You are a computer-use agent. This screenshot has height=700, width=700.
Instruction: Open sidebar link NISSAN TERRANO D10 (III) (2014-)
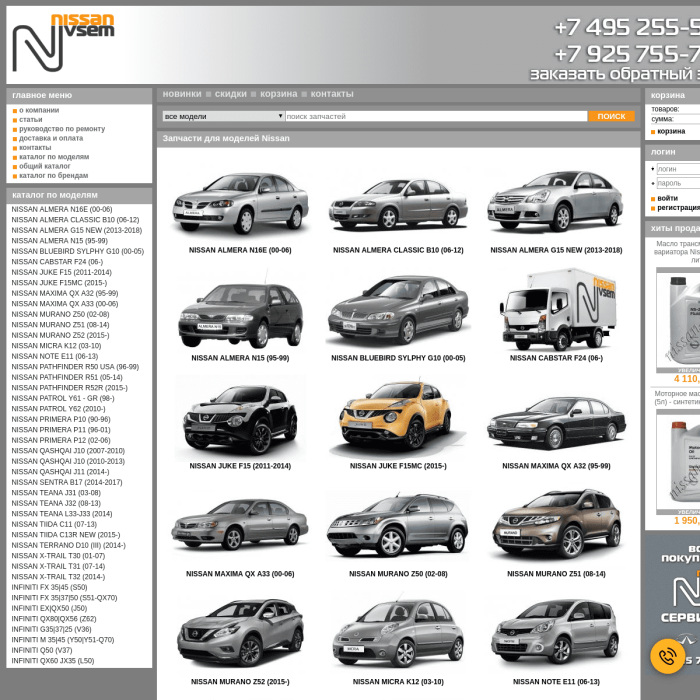(x=69, y=546)
